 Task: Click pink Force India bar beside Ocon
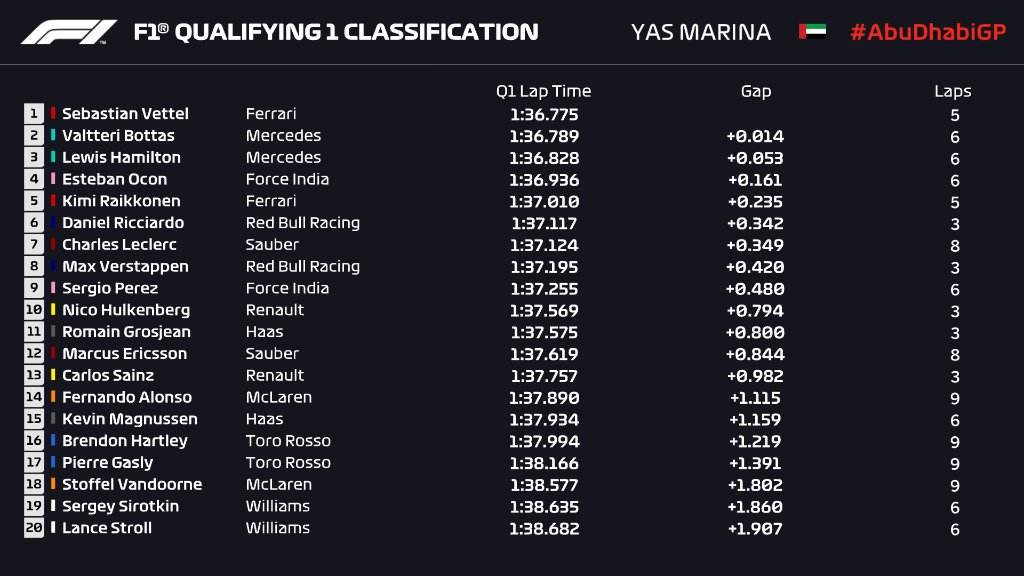coord(53,179)
